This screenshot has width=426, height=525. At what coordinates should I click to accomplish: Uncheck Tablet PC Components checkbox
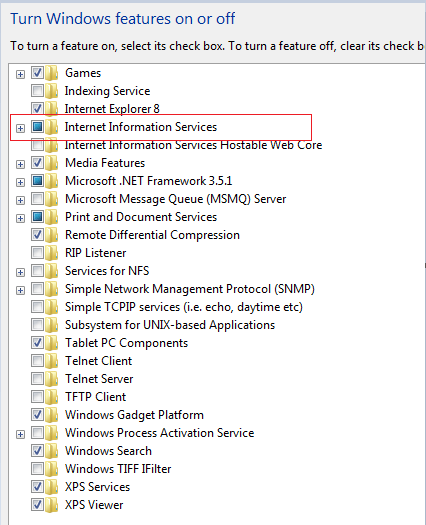point(37,343)
